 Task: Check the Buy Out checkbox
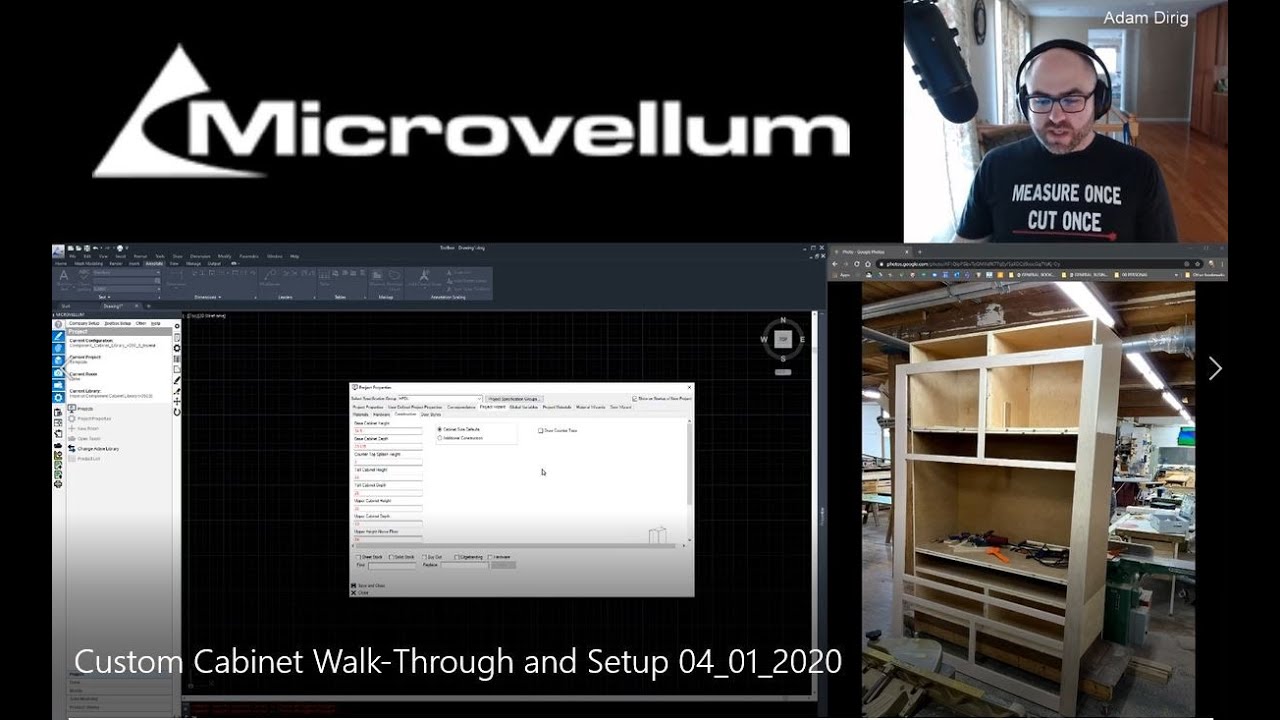click(x=424, y=557)
